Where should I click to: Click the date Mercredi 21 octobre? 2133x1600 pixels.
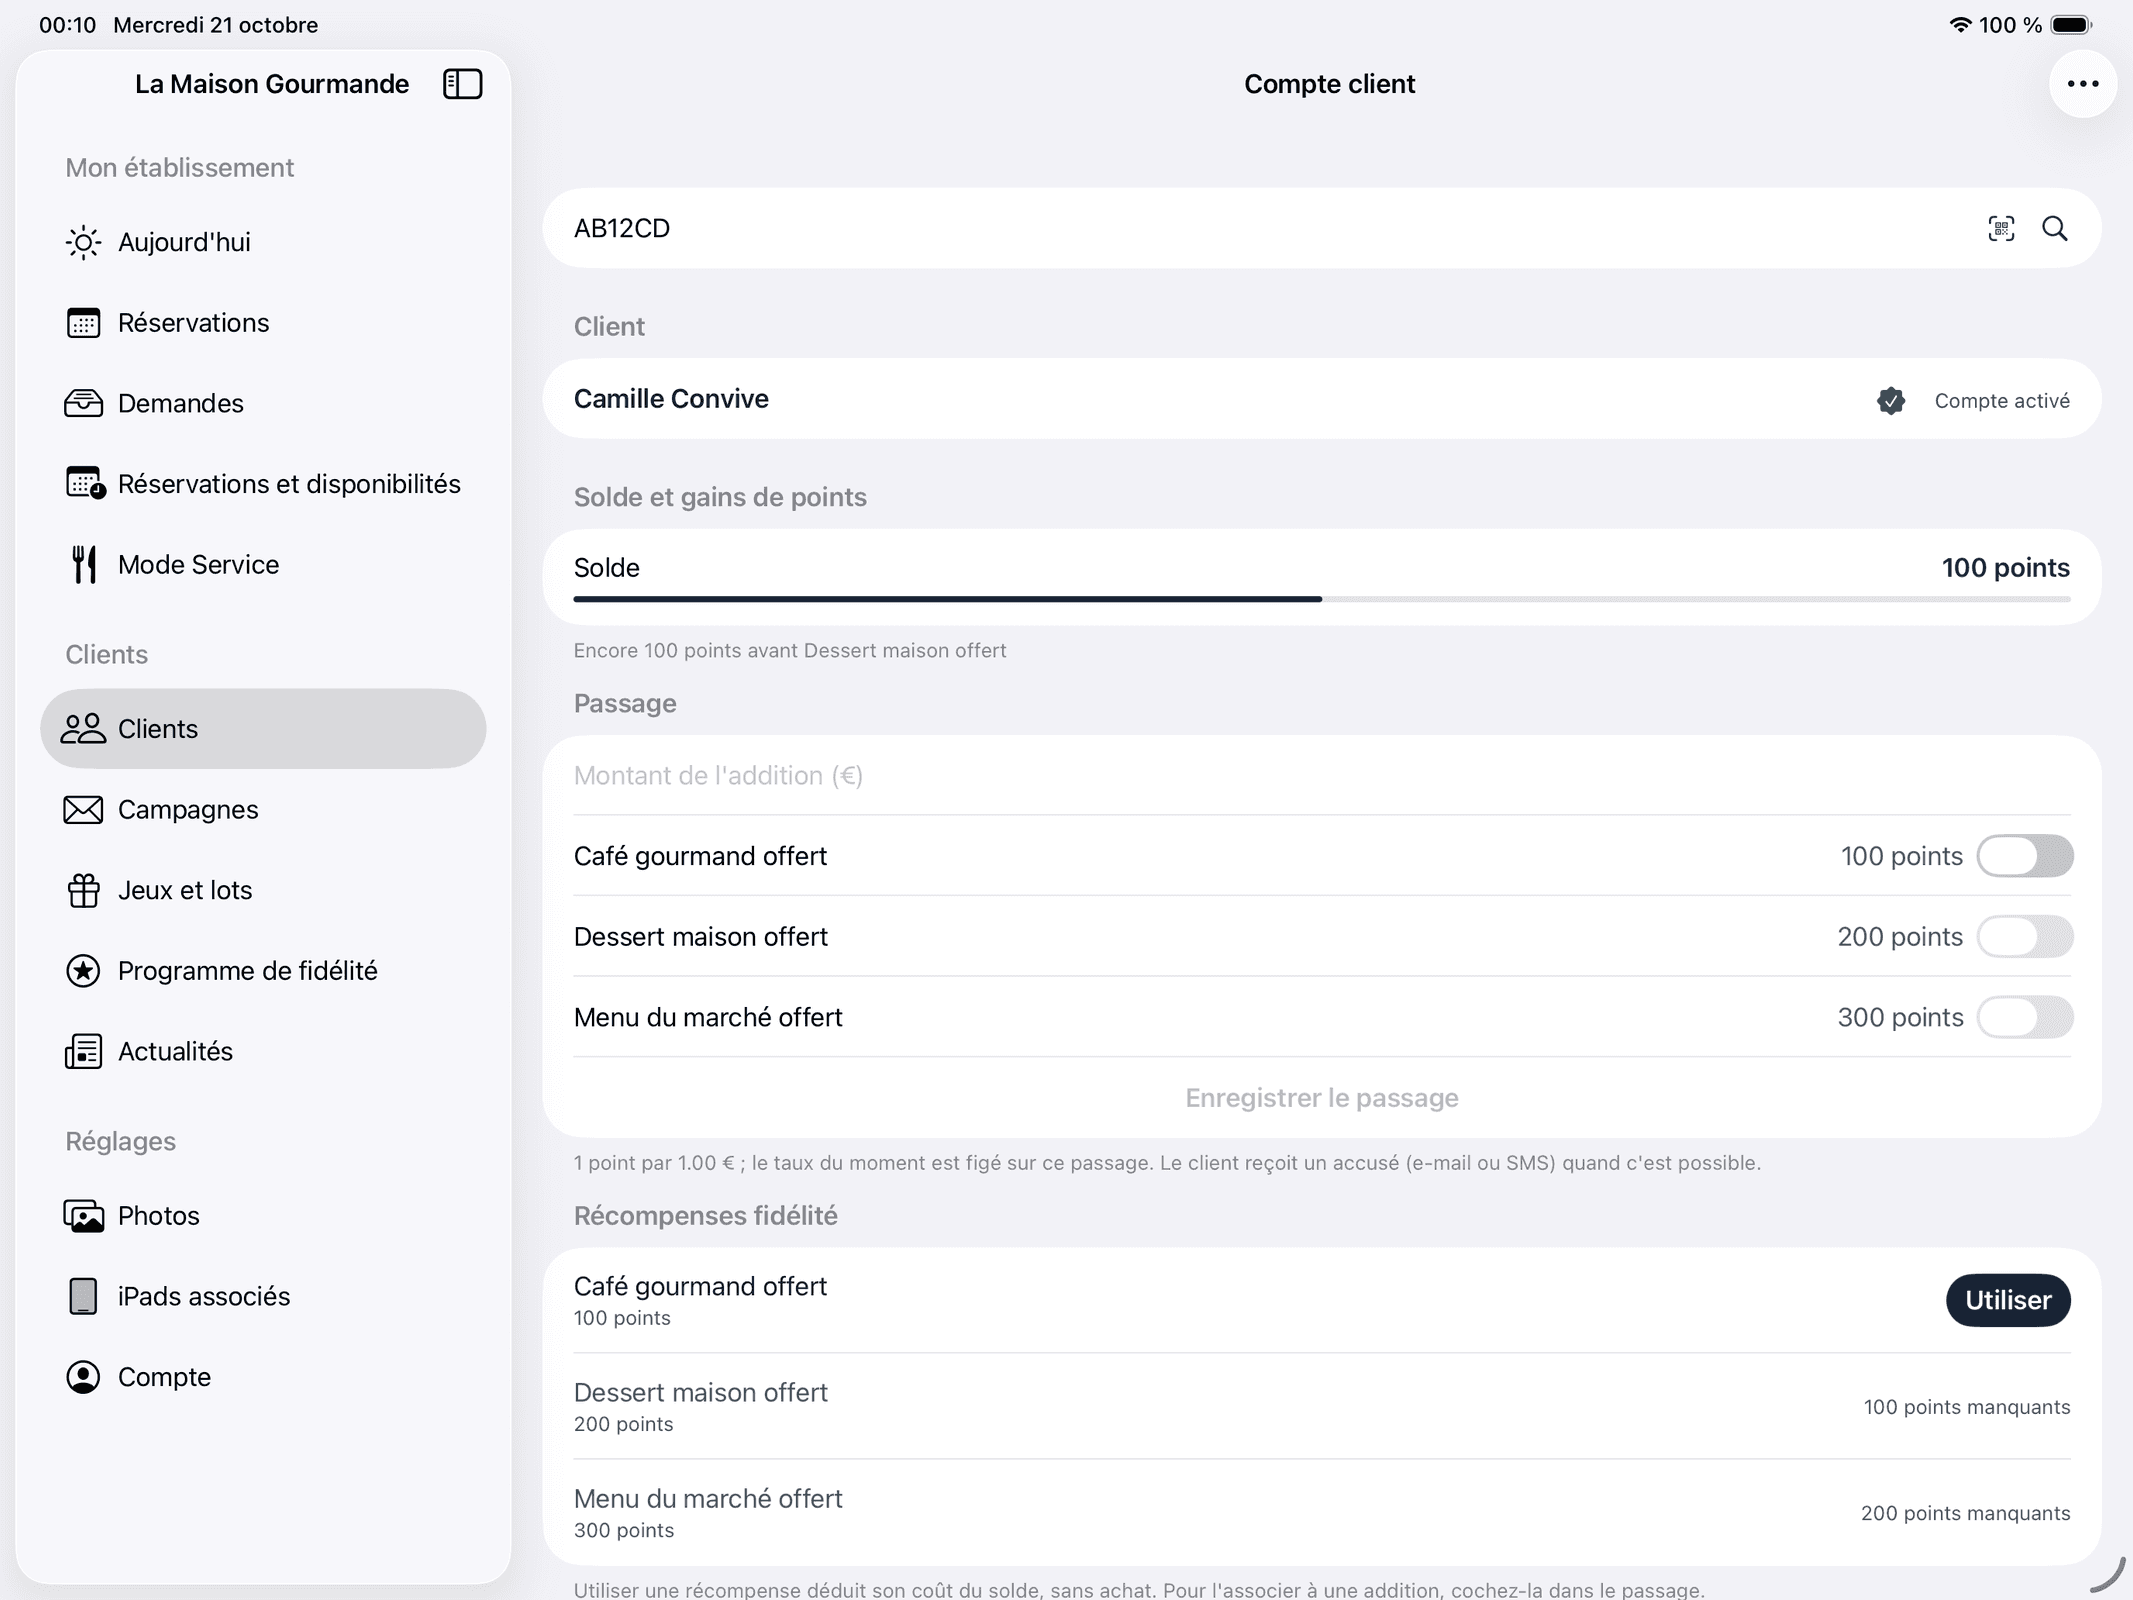[x=216, y=25]
